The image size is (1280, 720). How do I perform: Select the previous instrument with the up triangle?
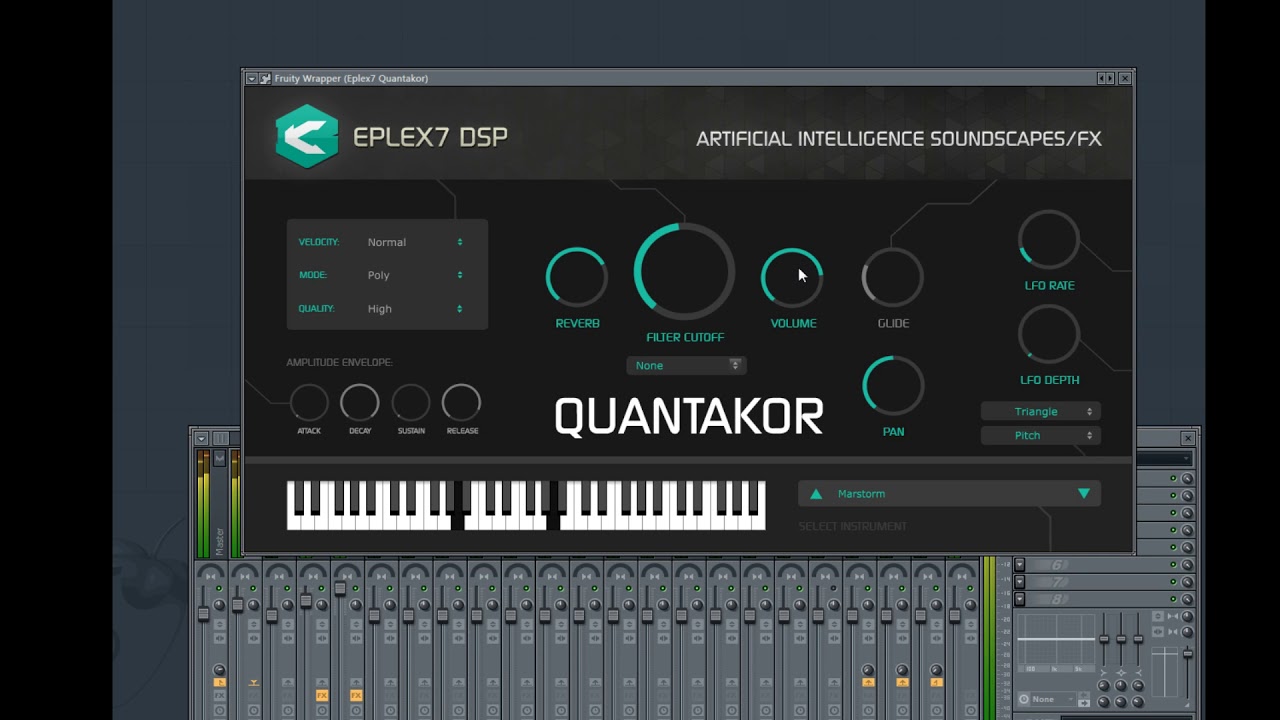816,494
